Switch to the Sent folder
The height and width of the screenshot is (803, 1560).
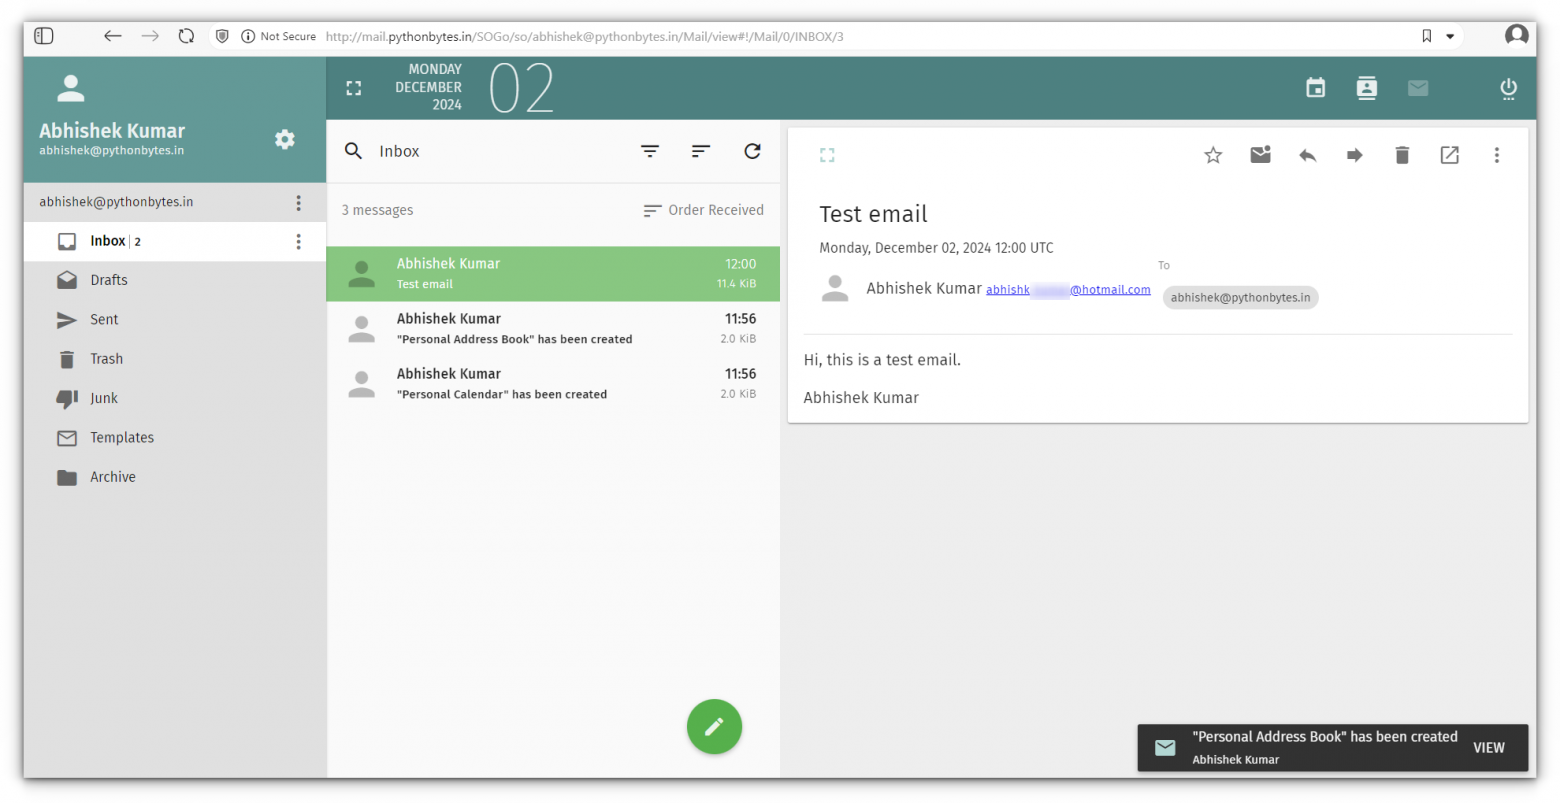(105, 319)
